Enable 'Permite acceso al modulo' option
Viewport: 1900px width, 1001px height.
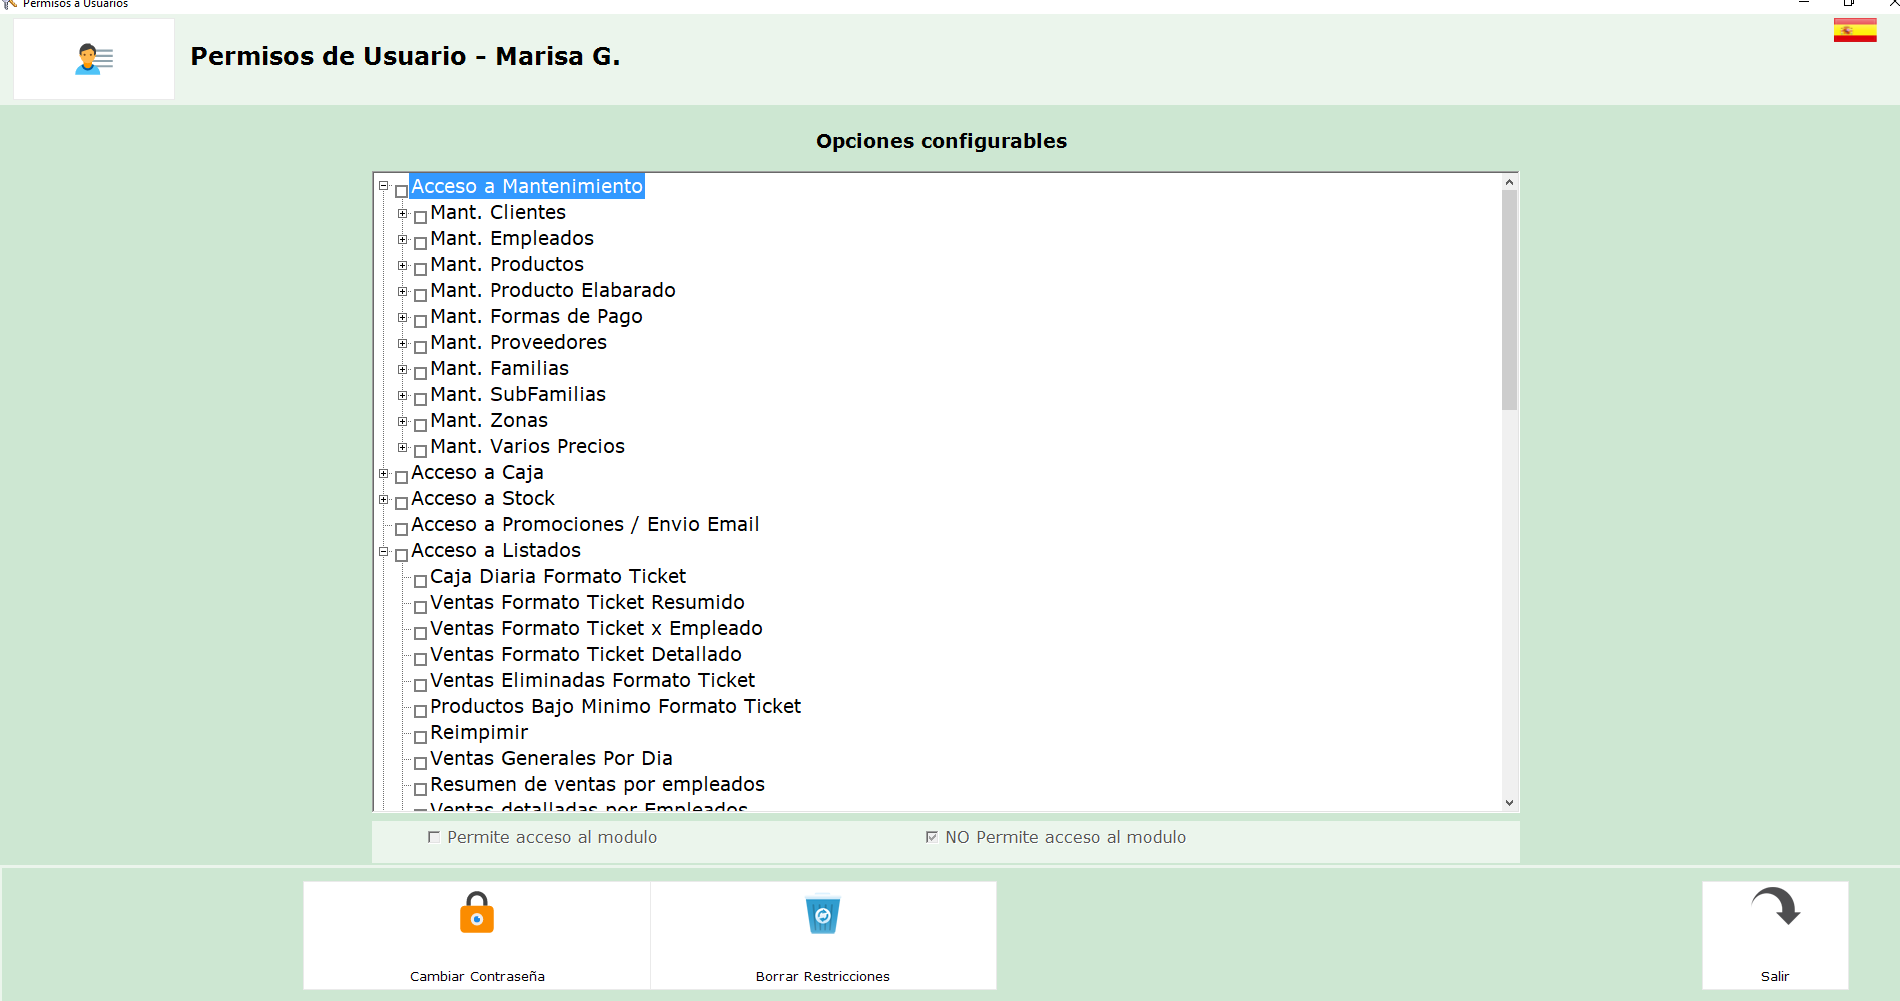[434, 838]
